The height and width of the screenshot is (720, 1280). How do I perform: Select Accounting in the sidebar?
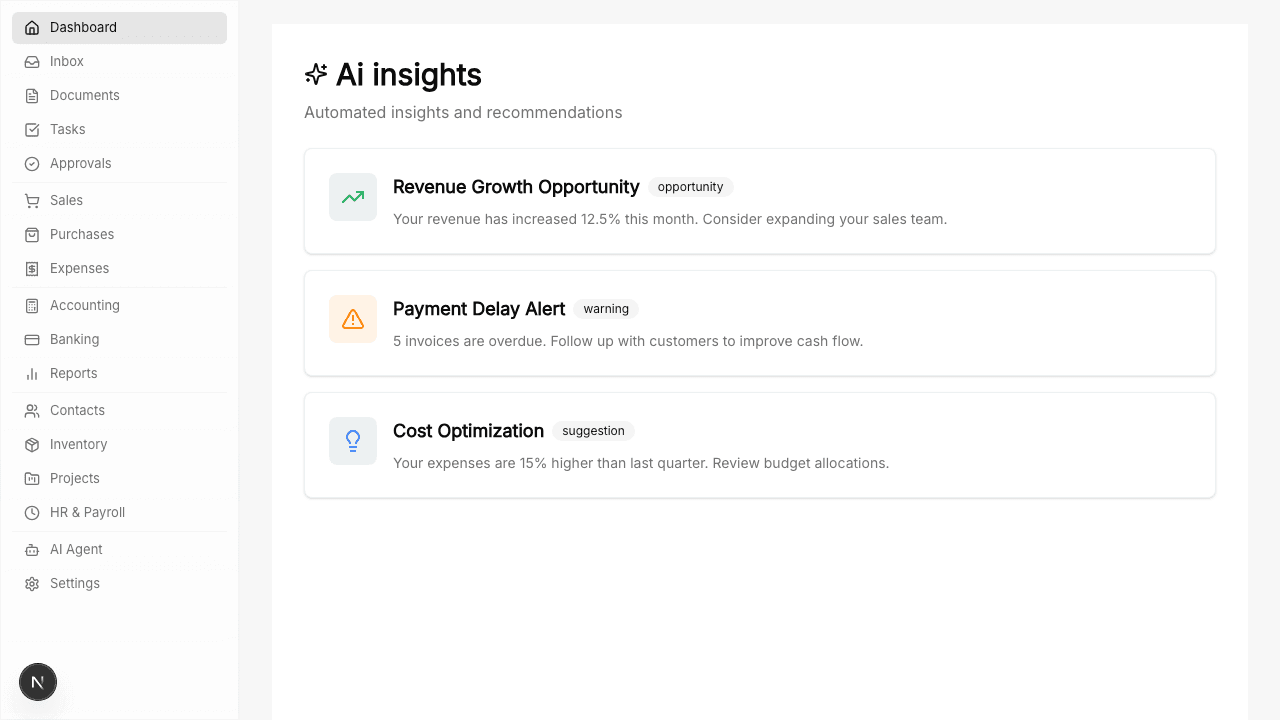coord(85,306)
